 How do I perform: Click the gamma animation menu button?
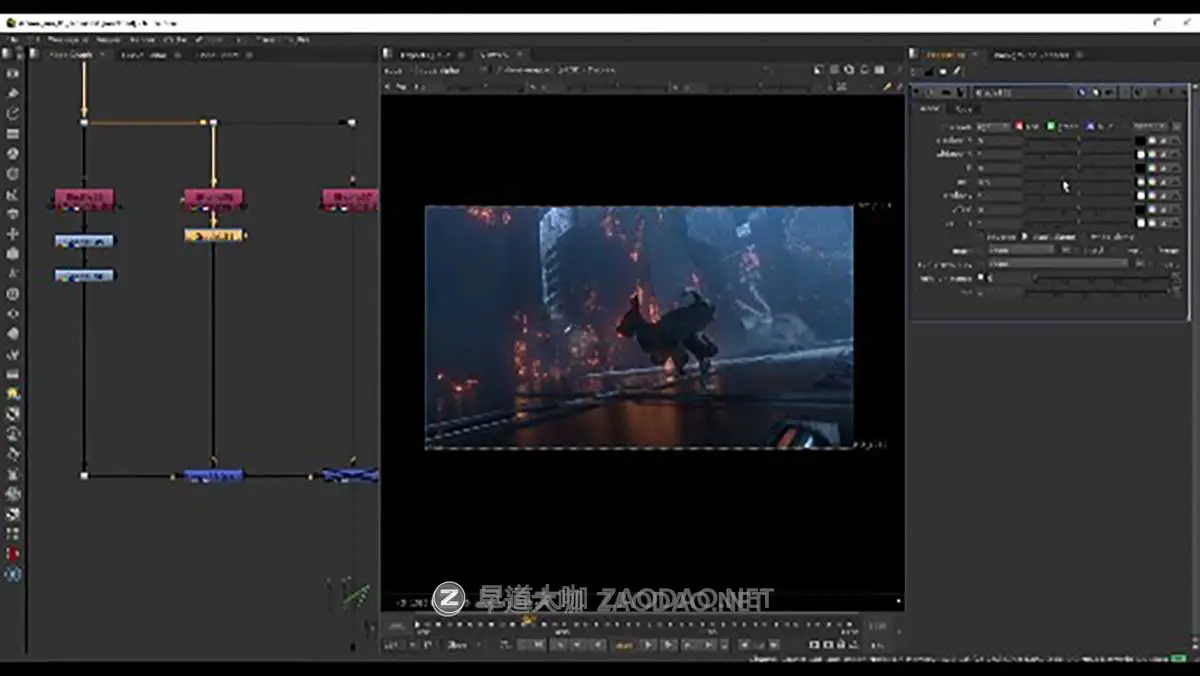(x=1174, y=224)
